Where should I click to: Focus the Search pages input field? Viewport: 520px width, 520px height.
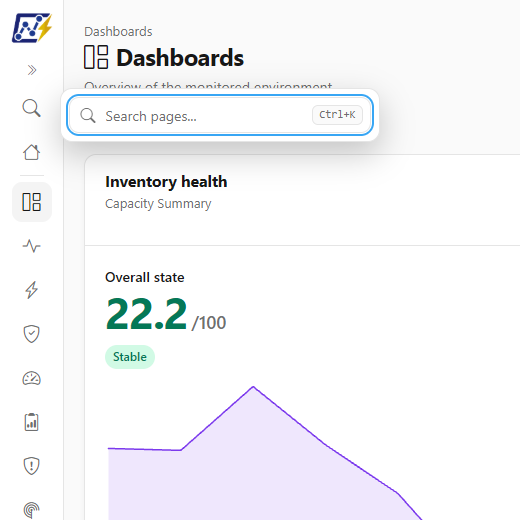pyautogui.click(x=220, y=115)
